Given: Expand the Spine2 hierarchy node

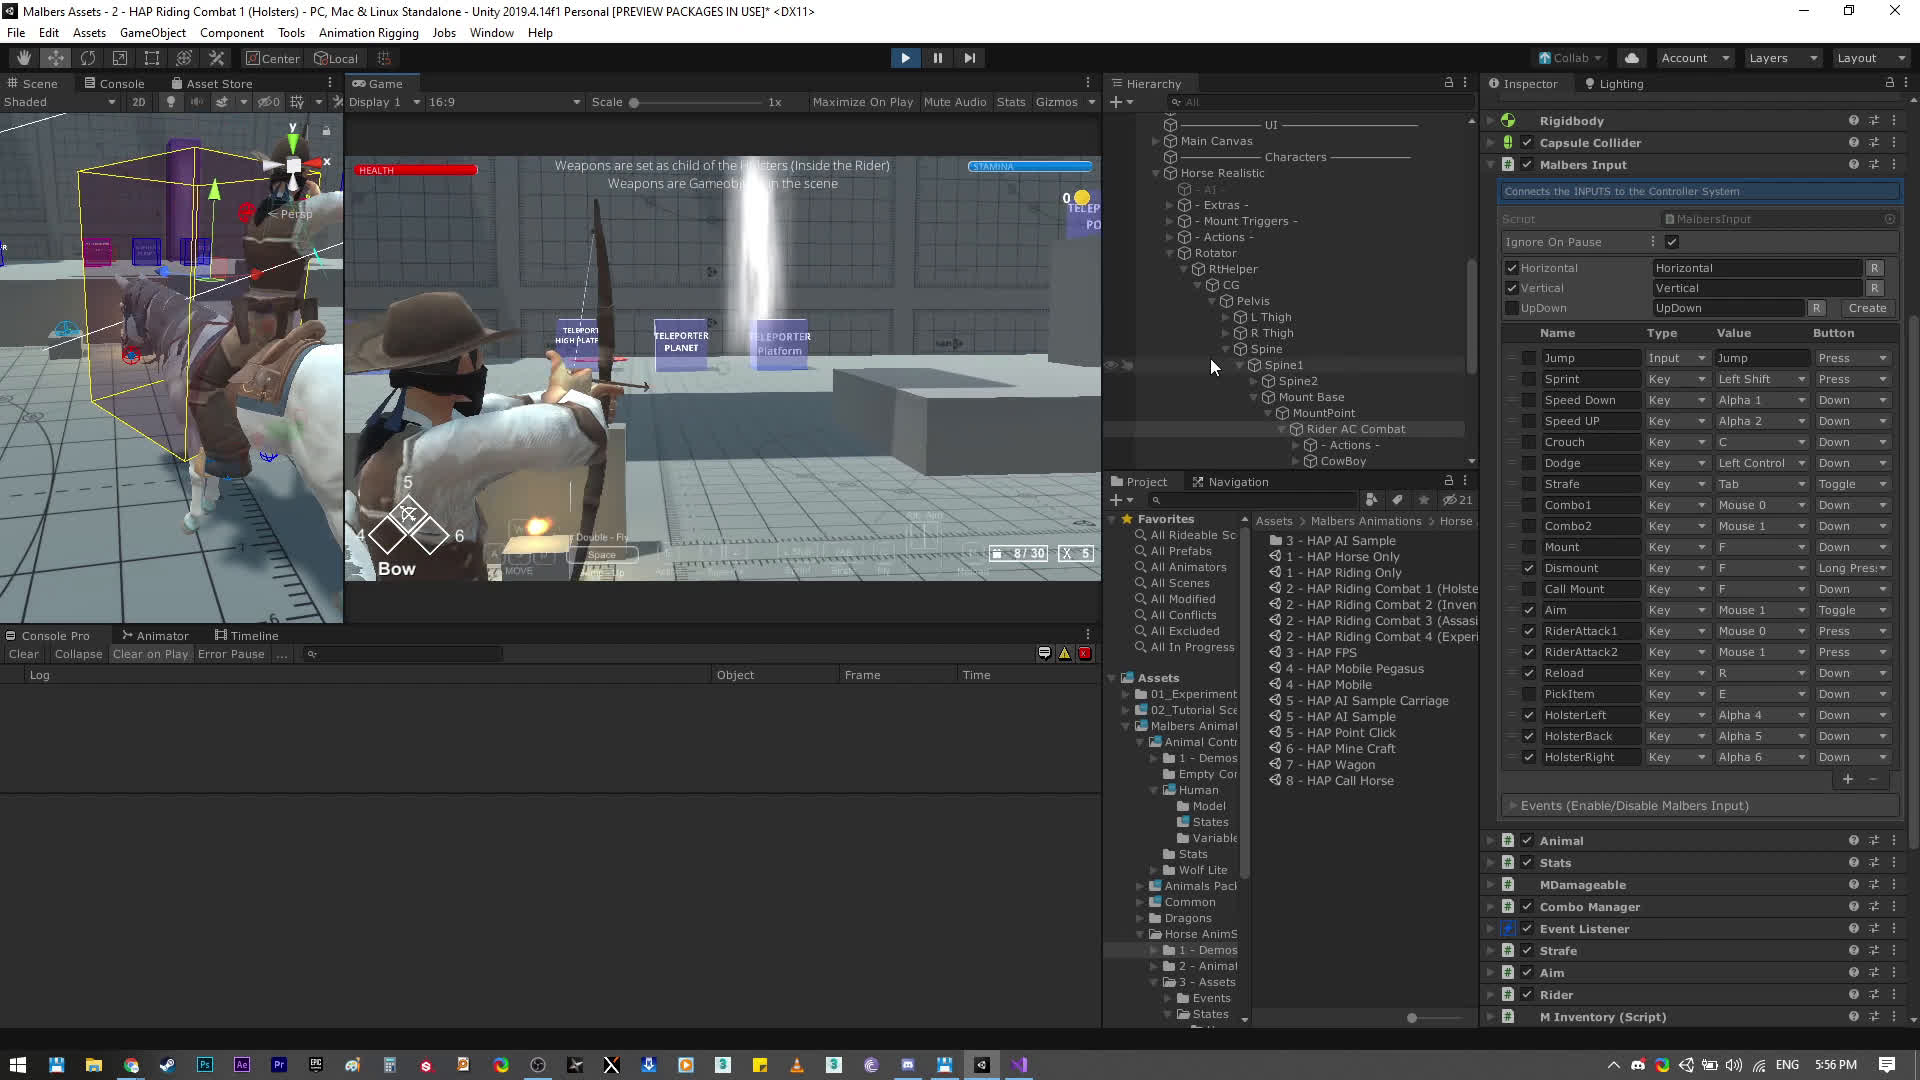Looking at the screenshot, I should [x=1254, y=381].
